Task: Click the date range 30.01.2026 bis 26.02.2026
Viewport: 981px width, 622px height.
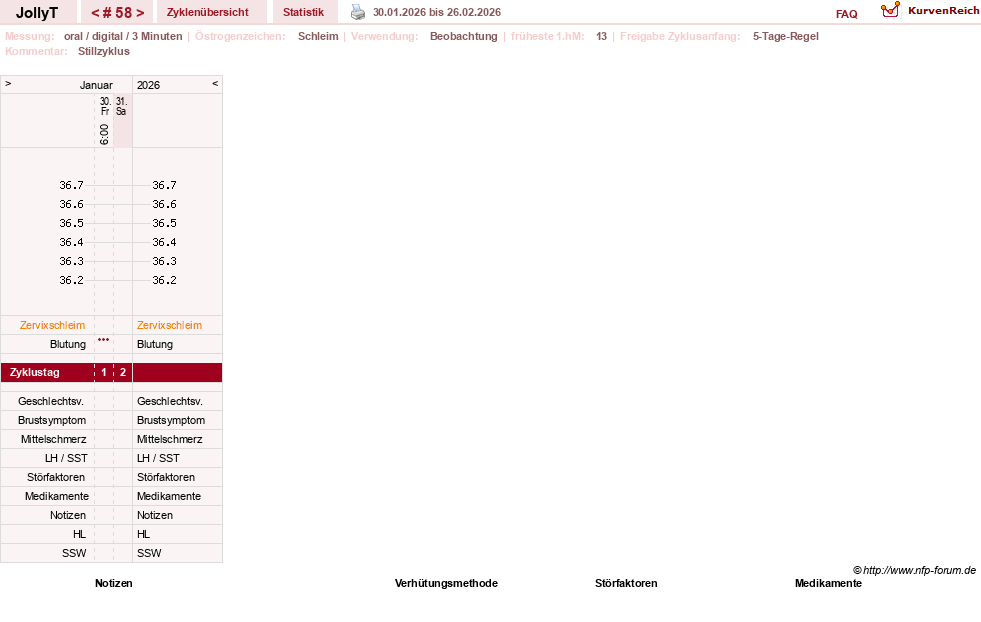Action: [x=437, y=13]
